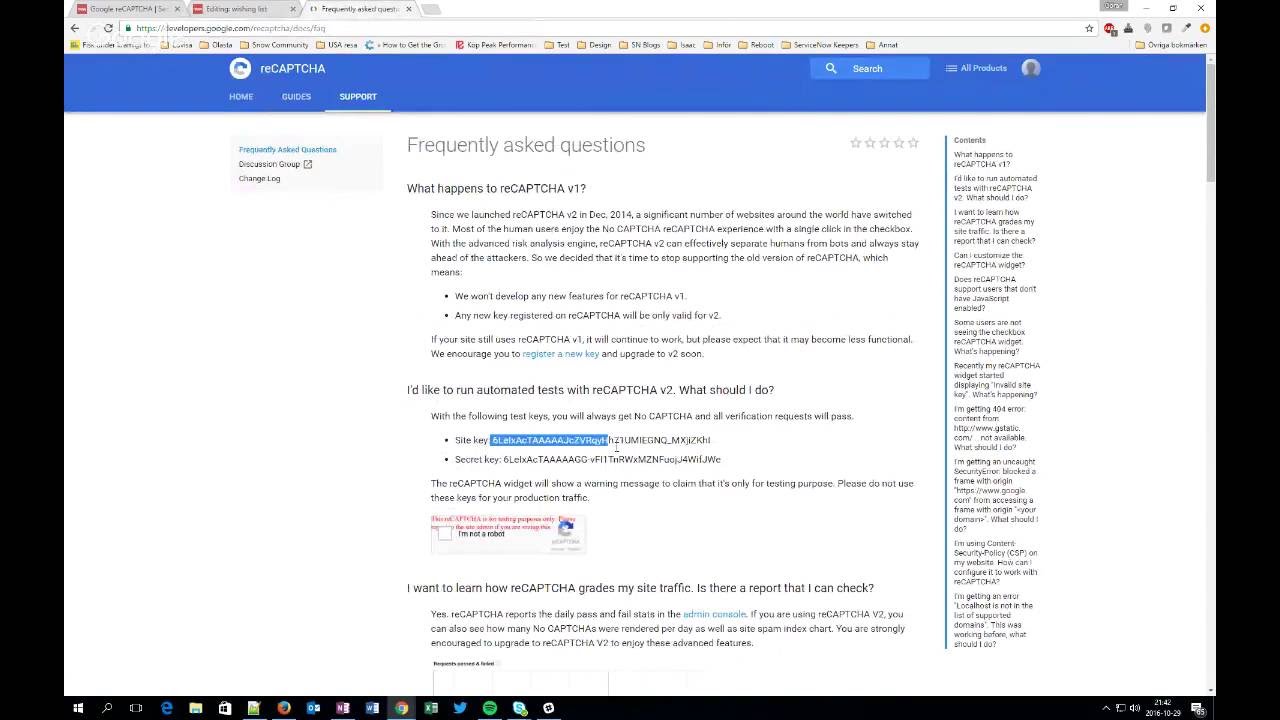Open the Chrome menu button
This screenshot has width=1280, height=720.
pos(1205,28)
